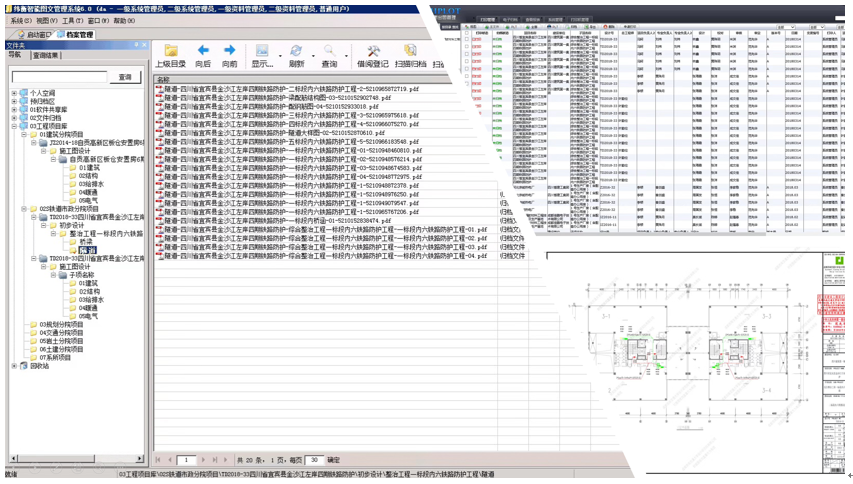Collapse the 03工程项目库 tree node
This screenshot has height=484, width=853.
[x=14, y=126]
